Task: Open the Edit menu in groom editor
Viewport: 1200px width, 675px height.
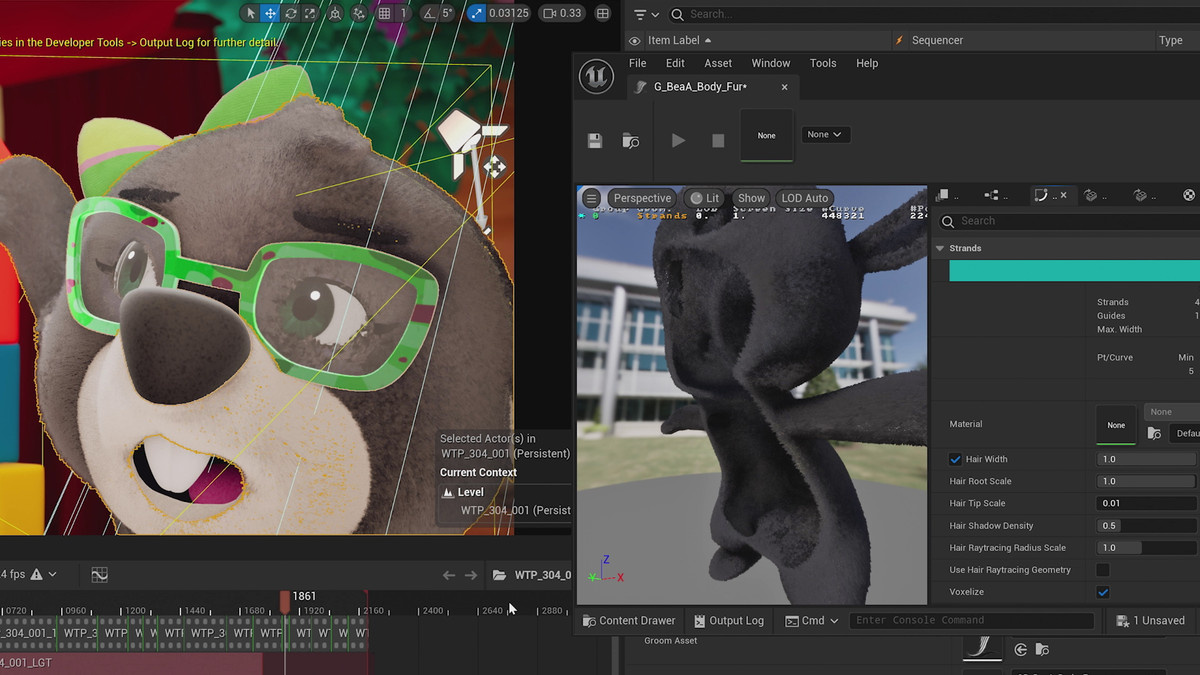Action: pyautogui.click(x=676, y=63)
